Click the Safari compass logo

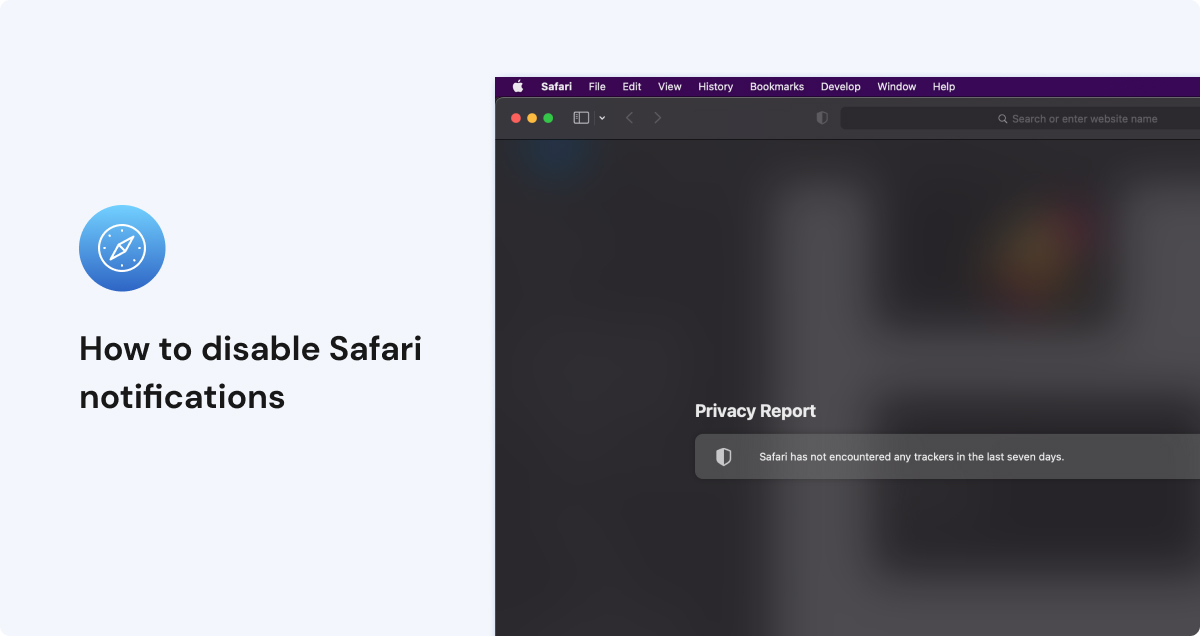tap(122, 248)
